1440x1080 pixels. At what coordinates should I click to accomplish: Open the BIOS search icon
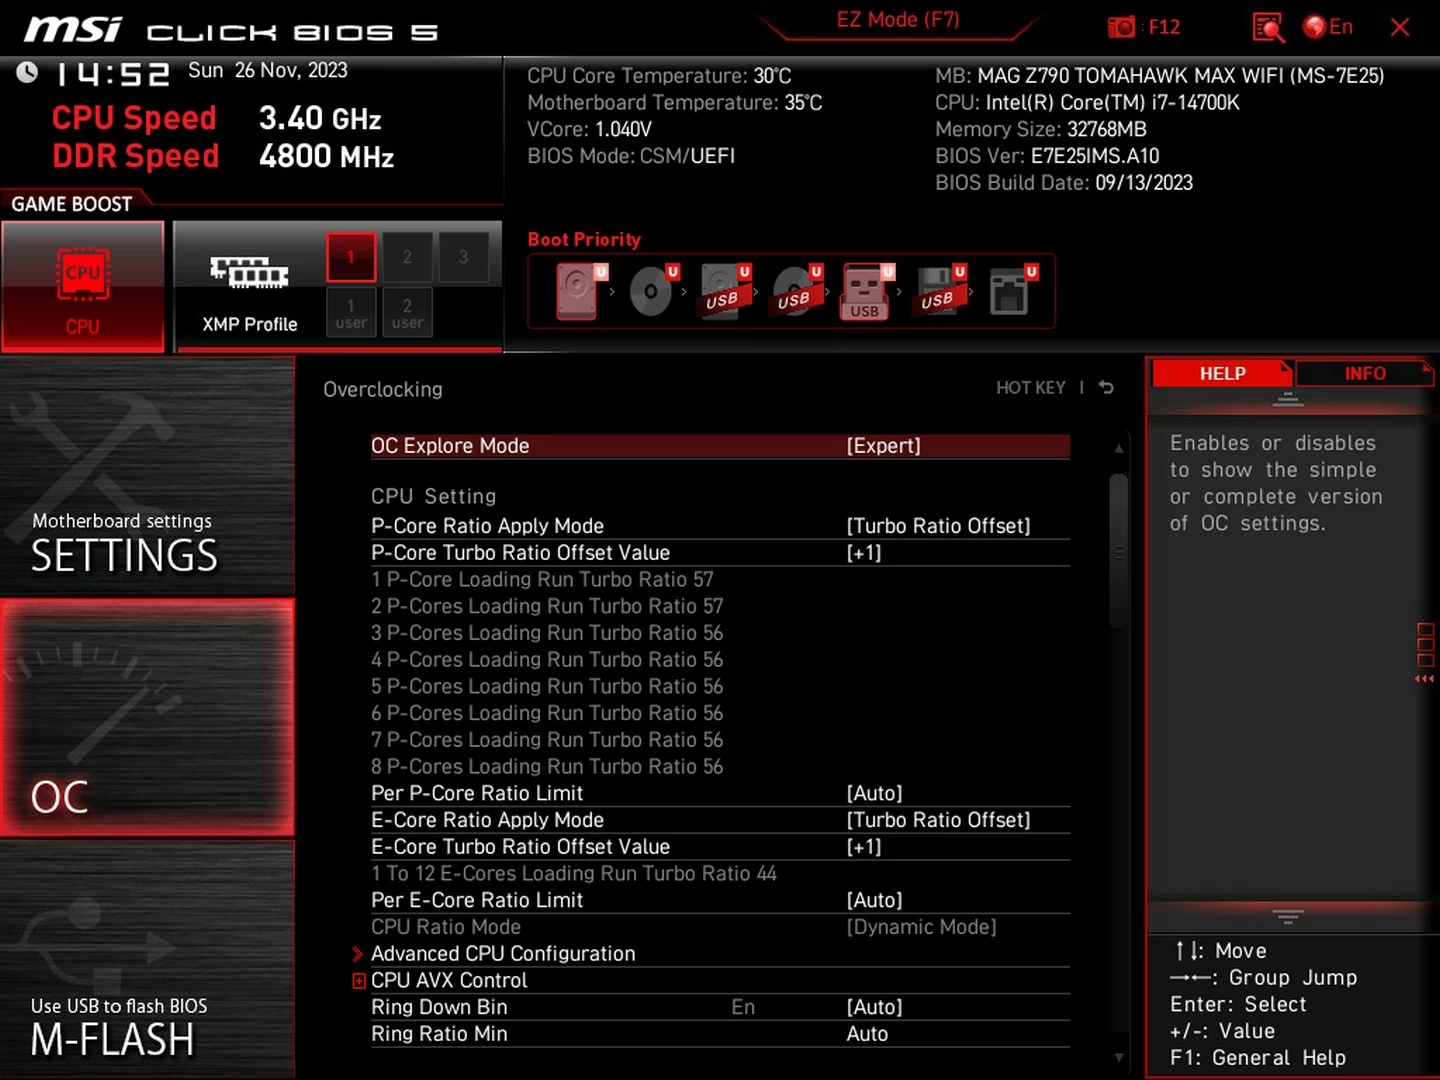pyautogui.click(x=1267, y=27)
